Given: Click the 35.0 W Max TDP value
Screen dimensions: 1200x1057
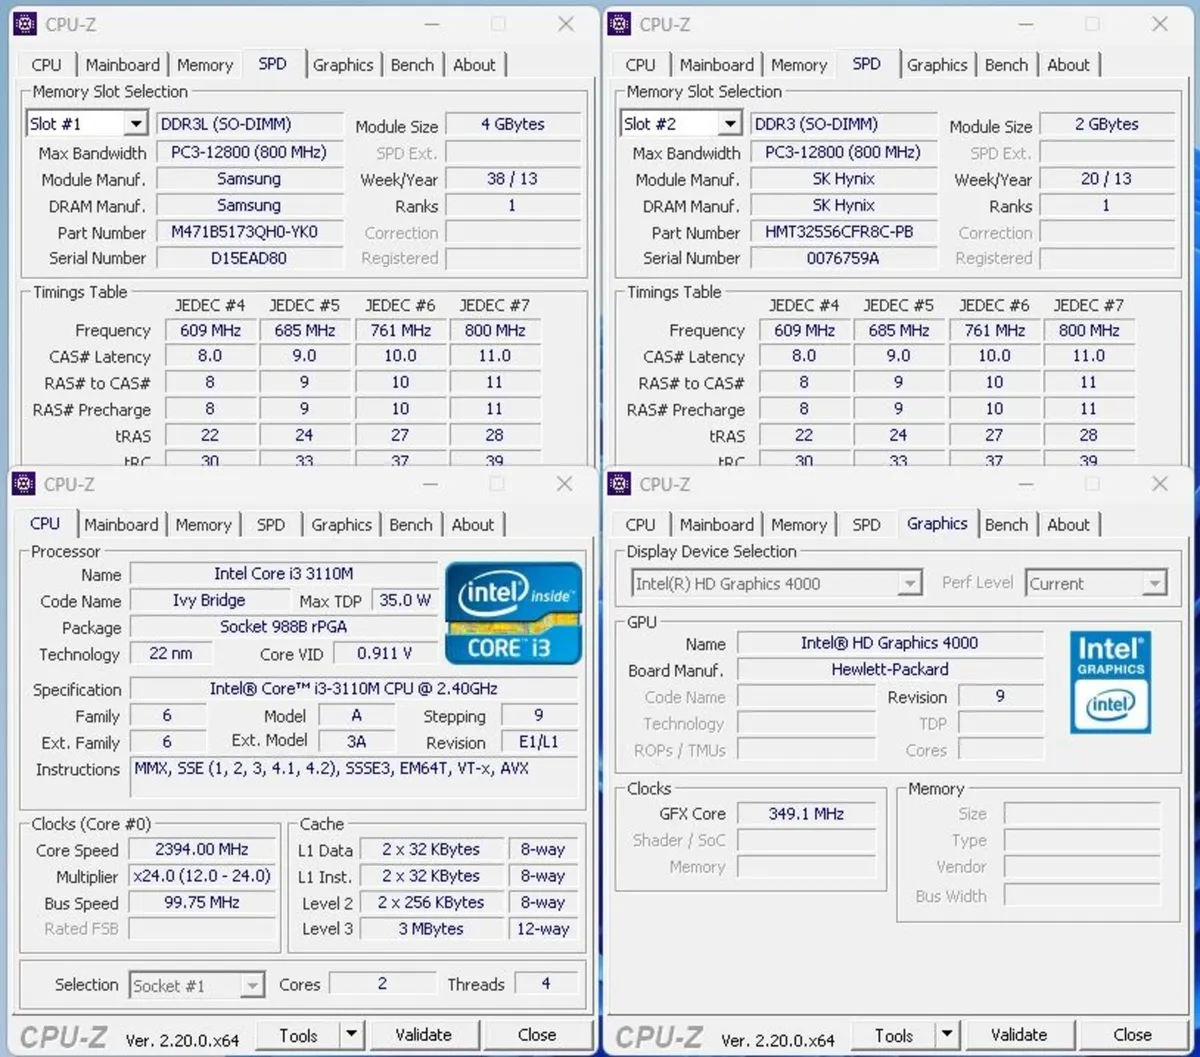Looking at the screenshot, I should click(405, 601).
